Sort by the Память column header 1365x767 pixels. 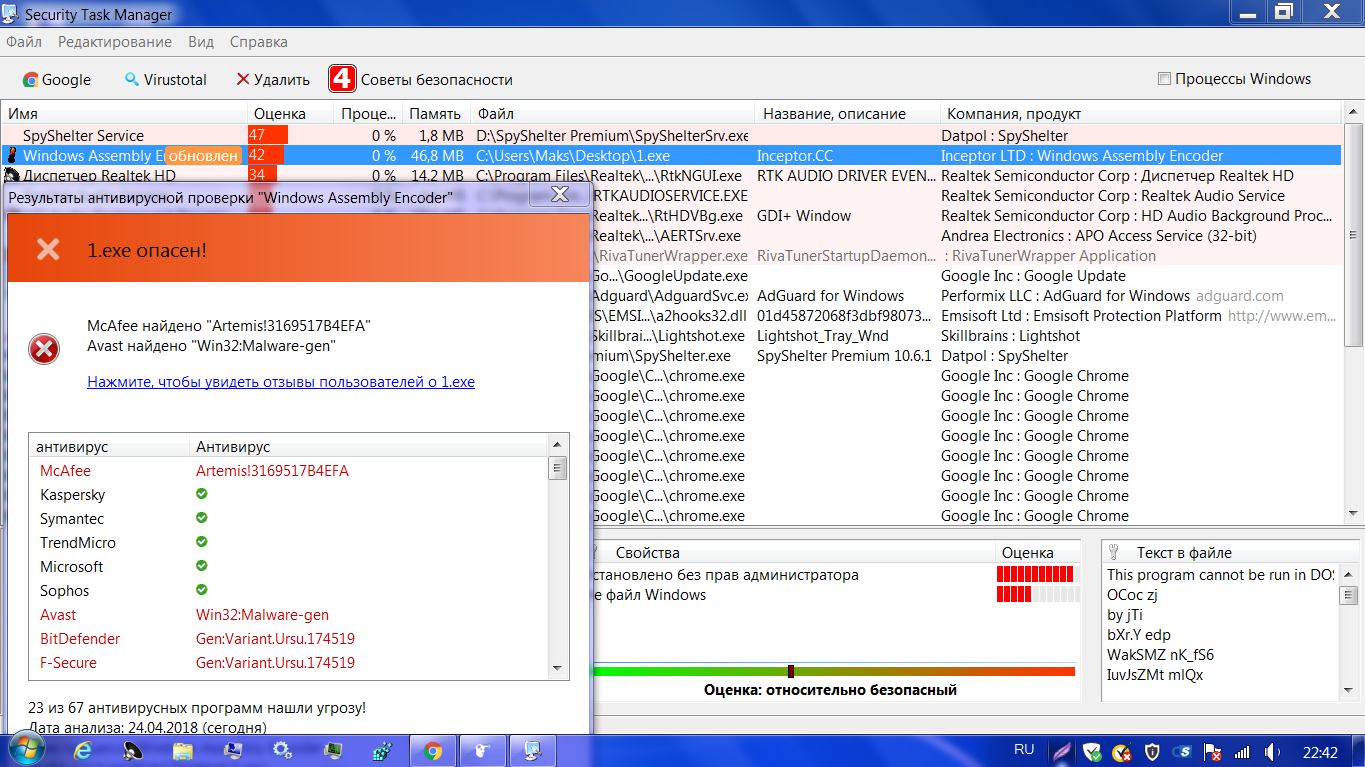pos(436,114)
